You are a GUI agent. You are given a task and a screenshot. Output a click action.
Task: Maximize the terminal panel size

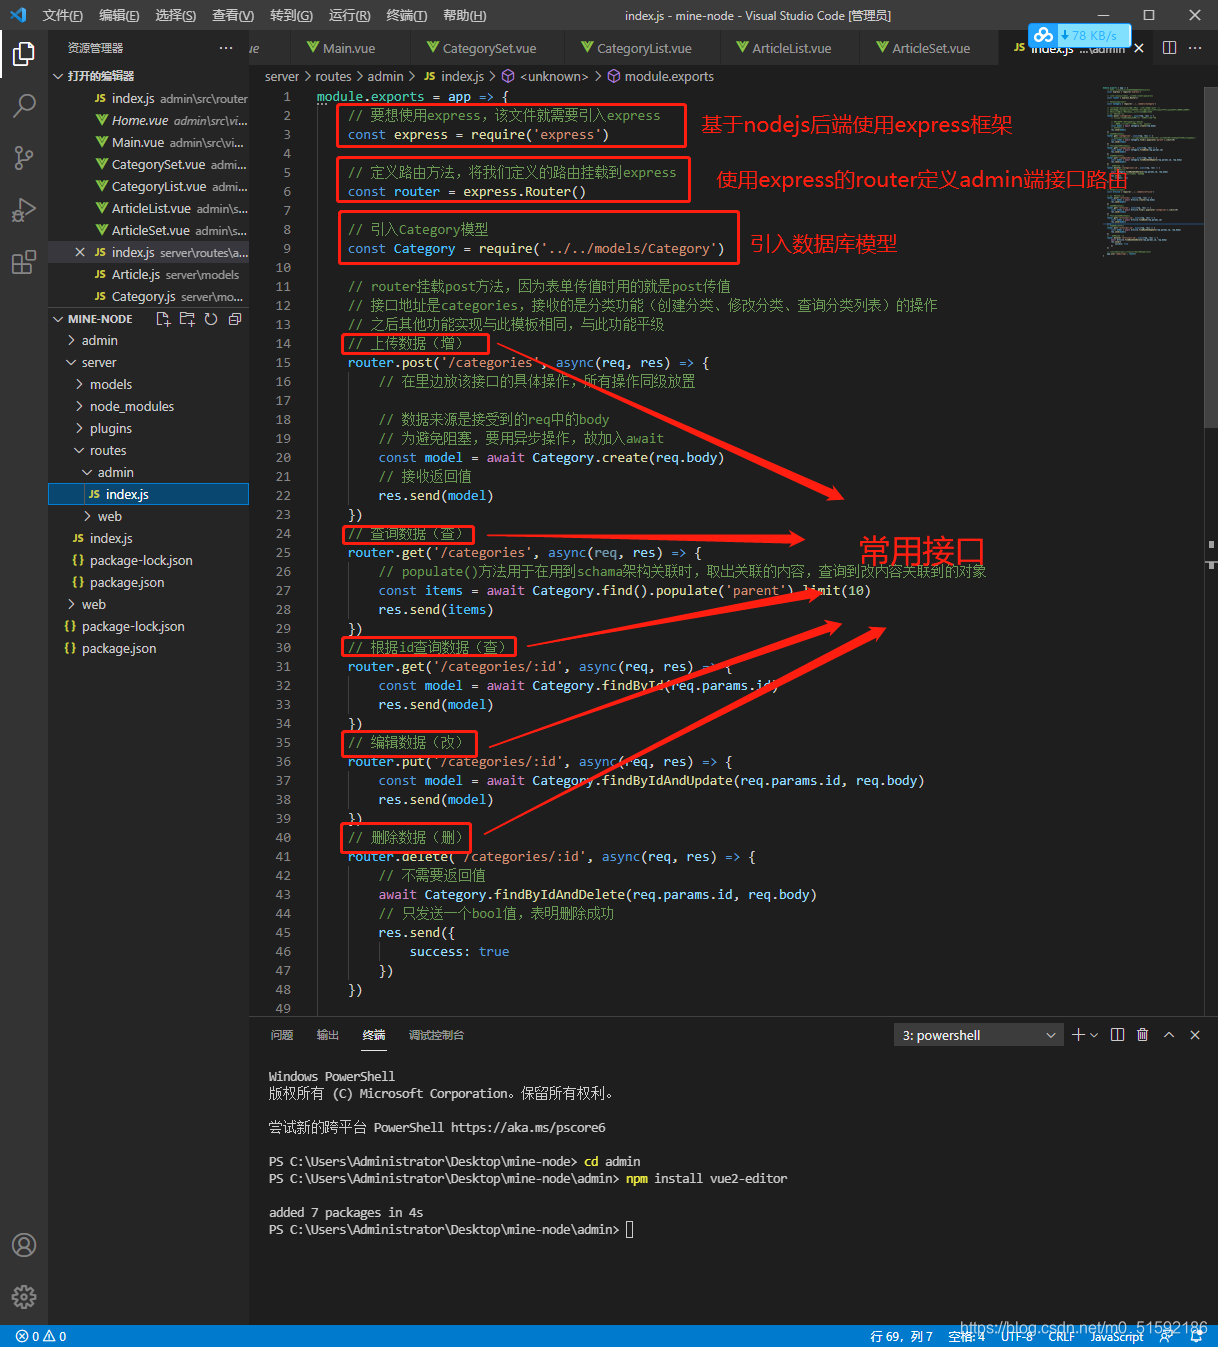pyautogui.click(x=1169, y=1035)
